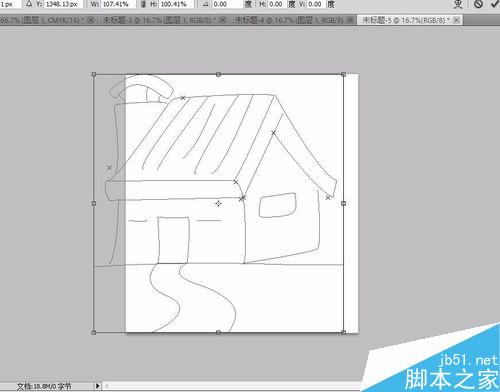Cancel the transform with the circle-slash icon
Viewport: 500px width, 392px height.
pos(478,4)
